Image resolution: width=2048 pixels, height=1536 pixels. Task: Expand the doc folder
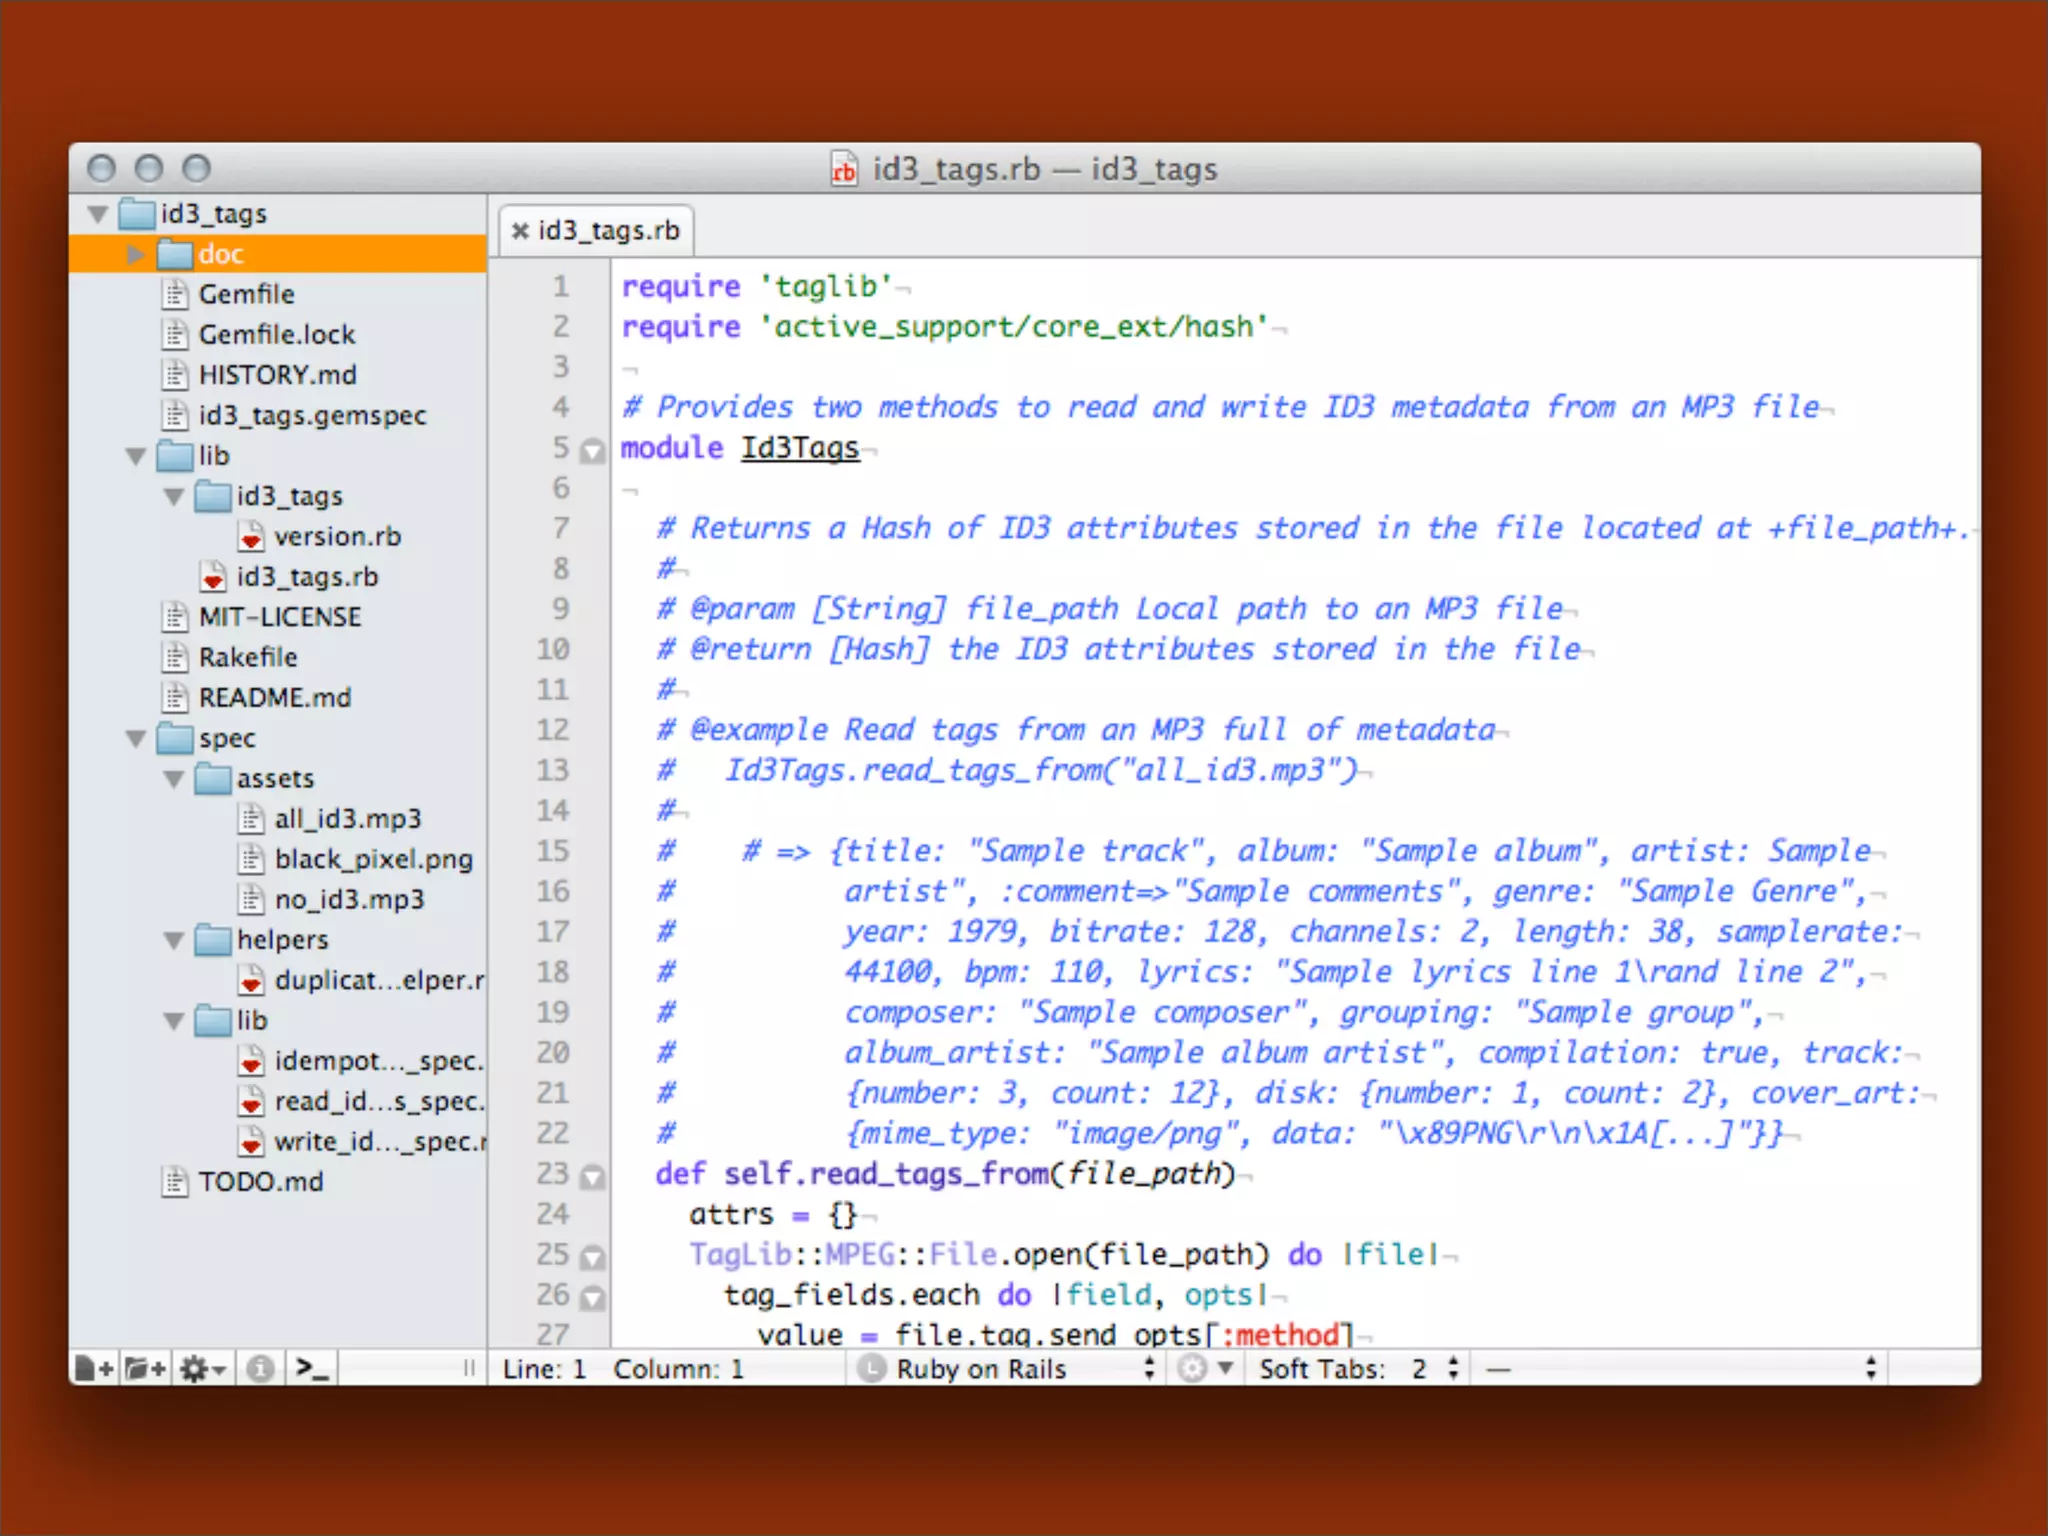click(x=136, y=254)
